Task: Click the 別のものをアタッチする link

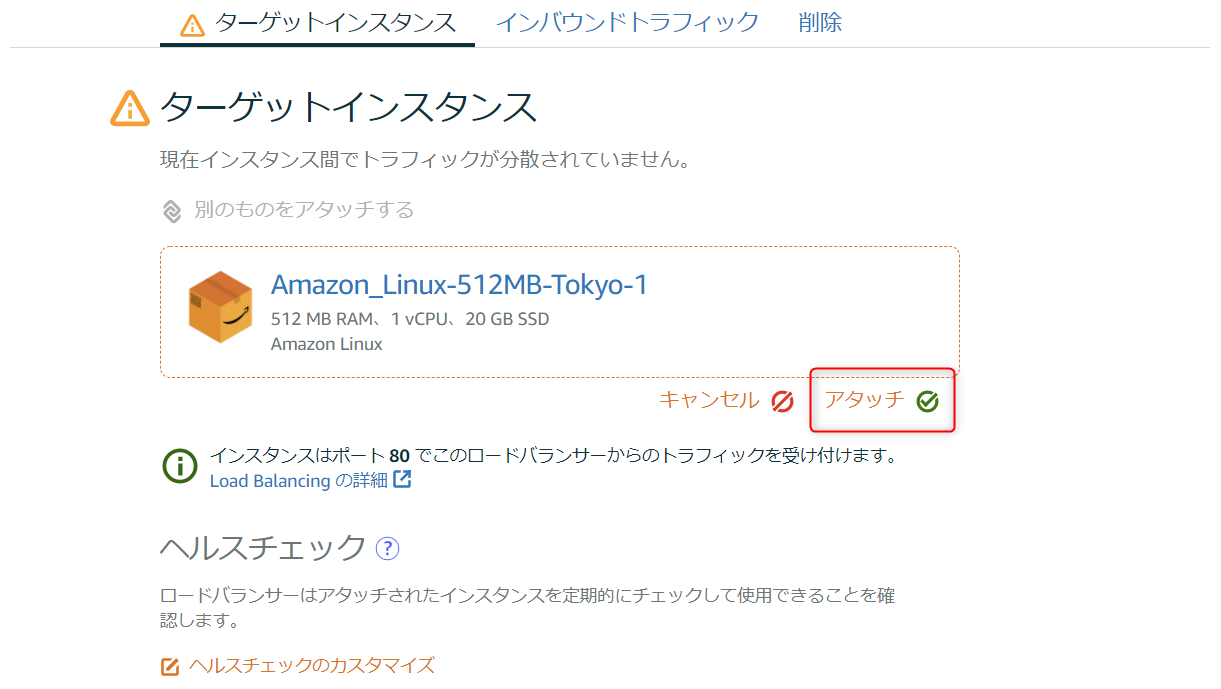Action: tap(304, 210)
